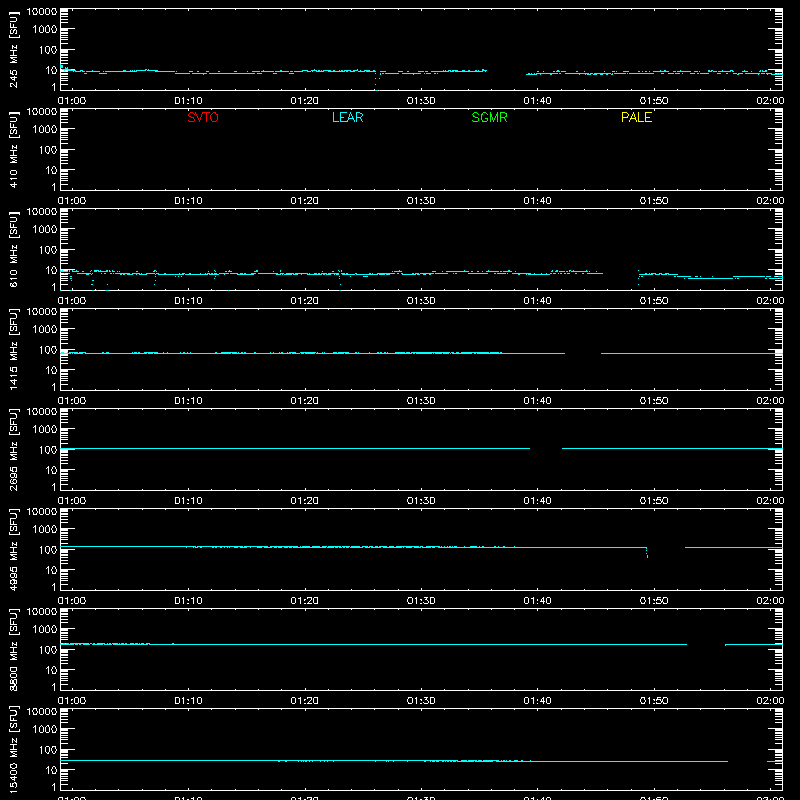The image size is (800, 800).
Task: Click the 02:00 time label below 245 MHz plot
Action: [x=770, y=101]
